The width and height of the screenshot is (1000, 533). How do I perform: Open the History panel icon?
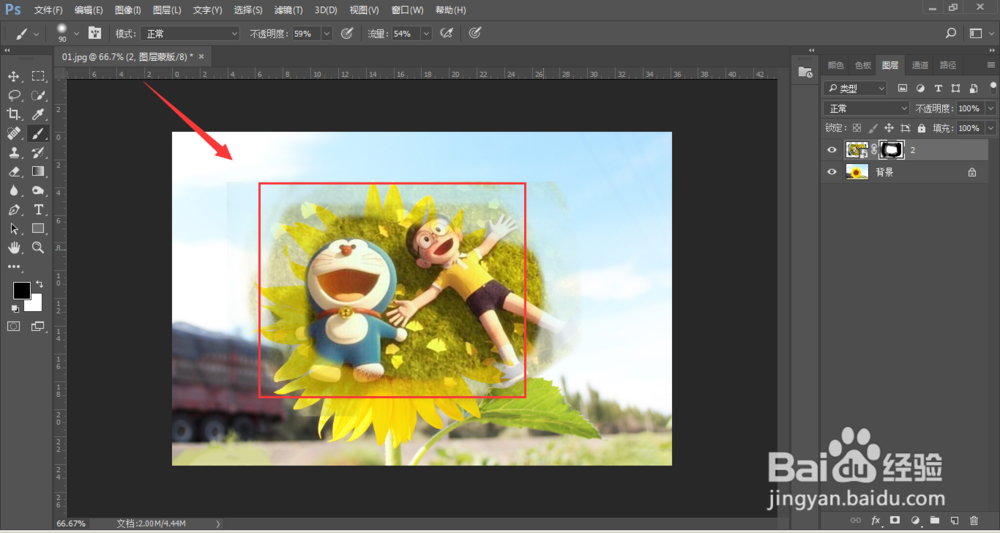tap(805, 72)
